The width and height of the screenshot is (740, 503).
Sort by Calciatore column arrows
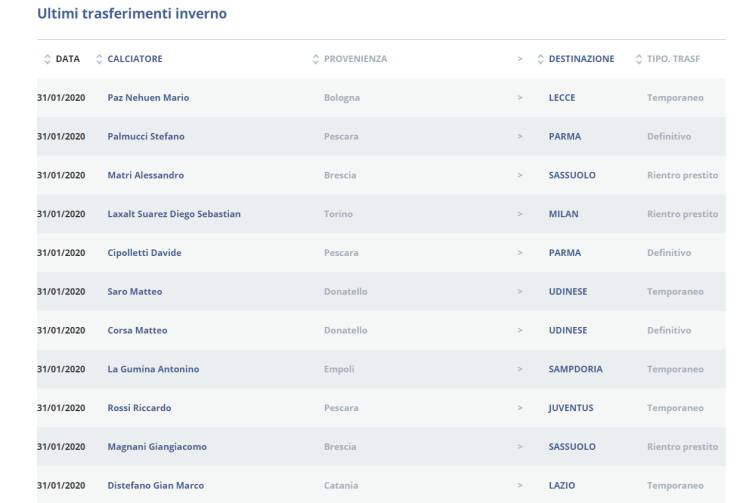coord(99,59)
